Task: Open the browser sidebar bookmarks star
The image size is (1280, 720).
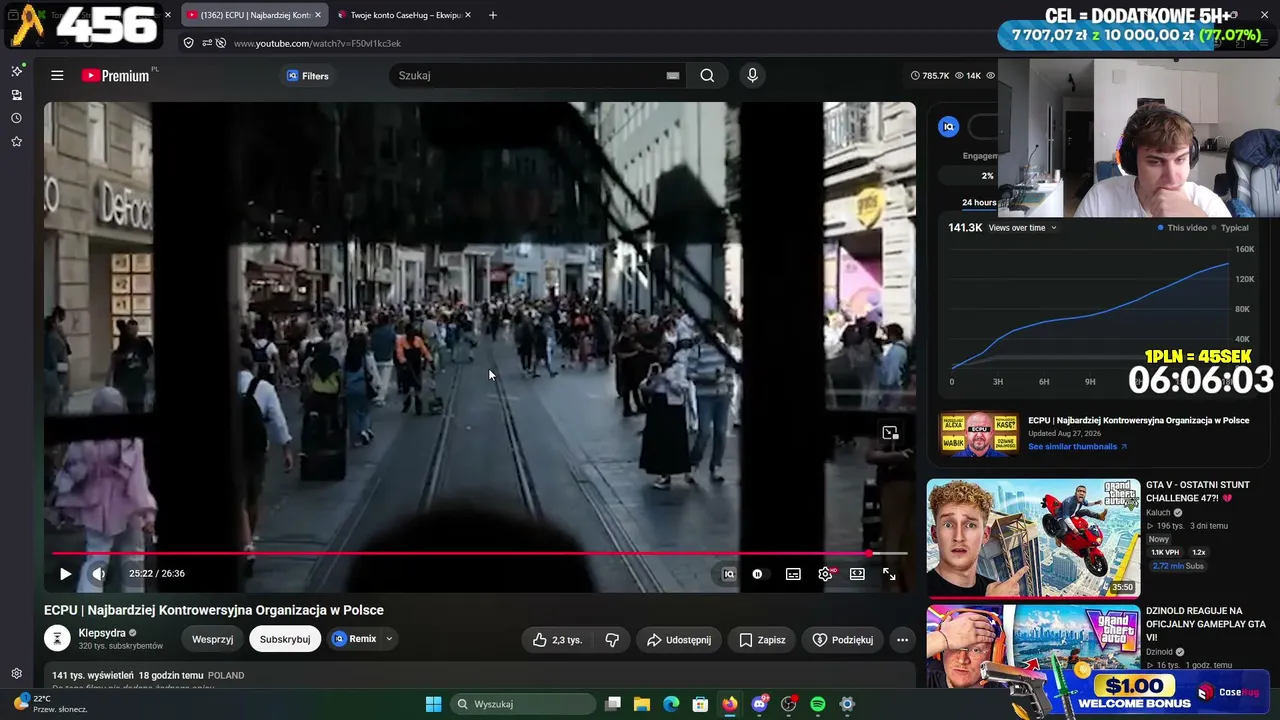Action: tap(16, 142)
